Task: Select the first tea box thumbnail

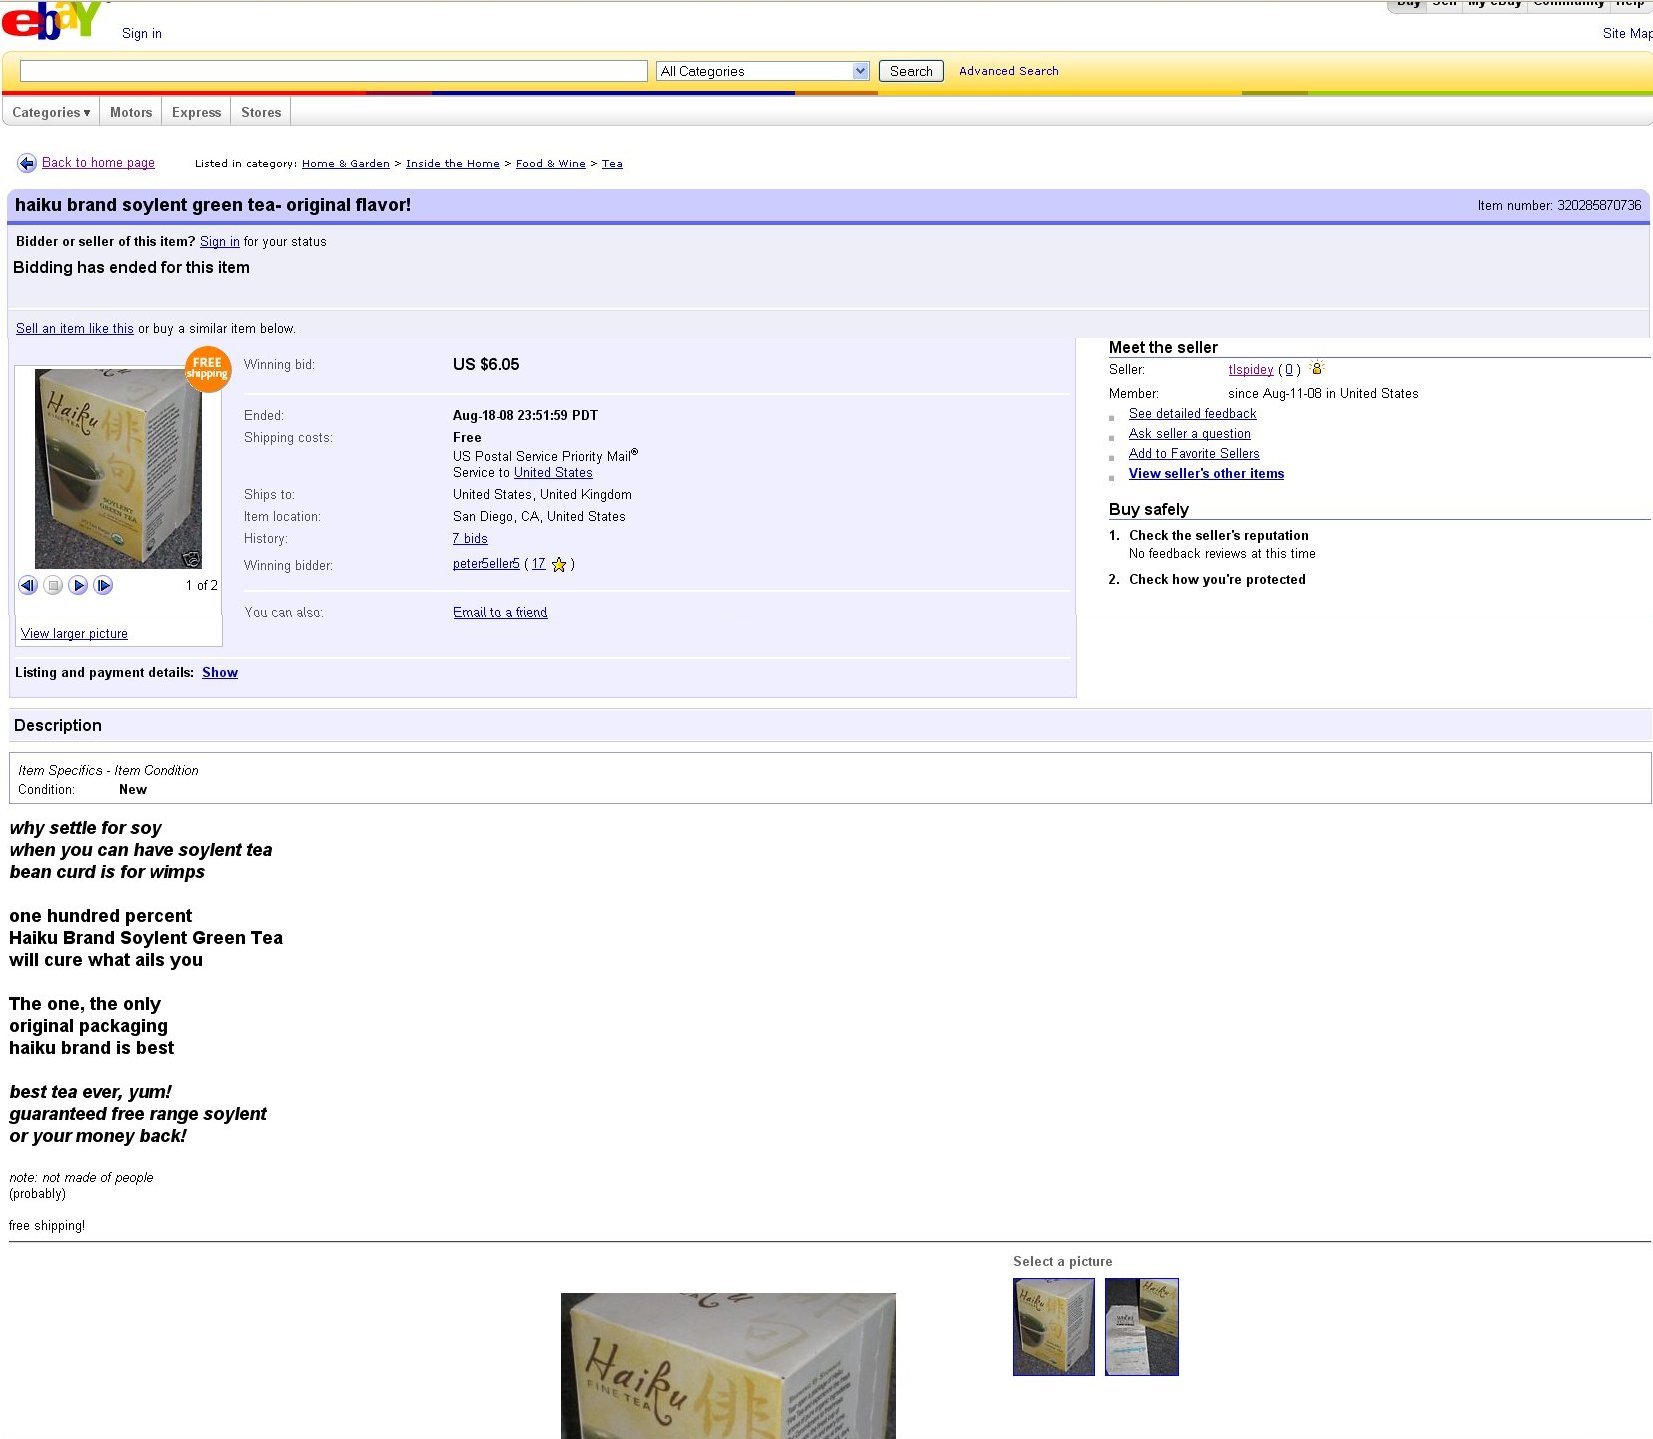Action: [1053, 1327]
